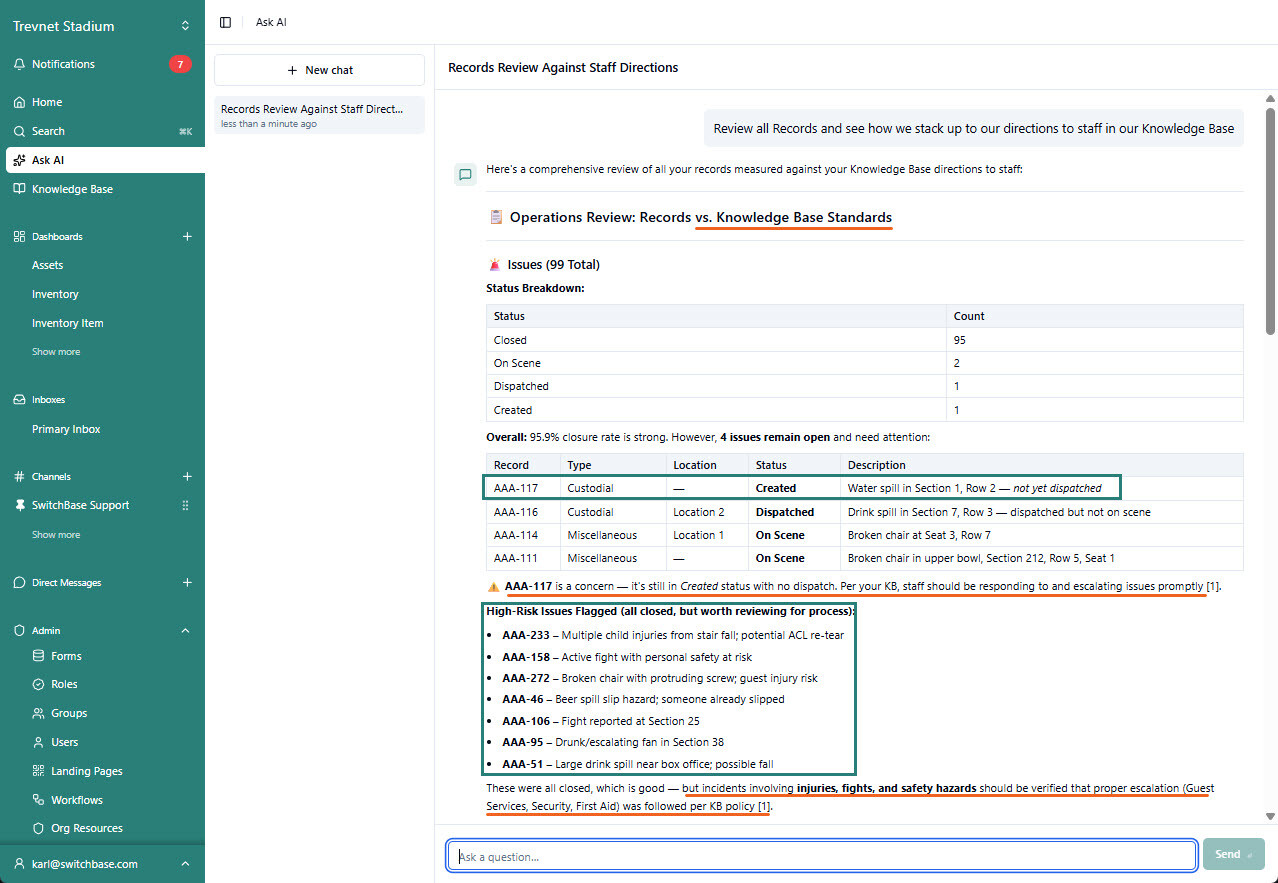Viewport: 1278px width, 883px height.
Task: Click the Search magnifier icon
Action: coord(19,131)
